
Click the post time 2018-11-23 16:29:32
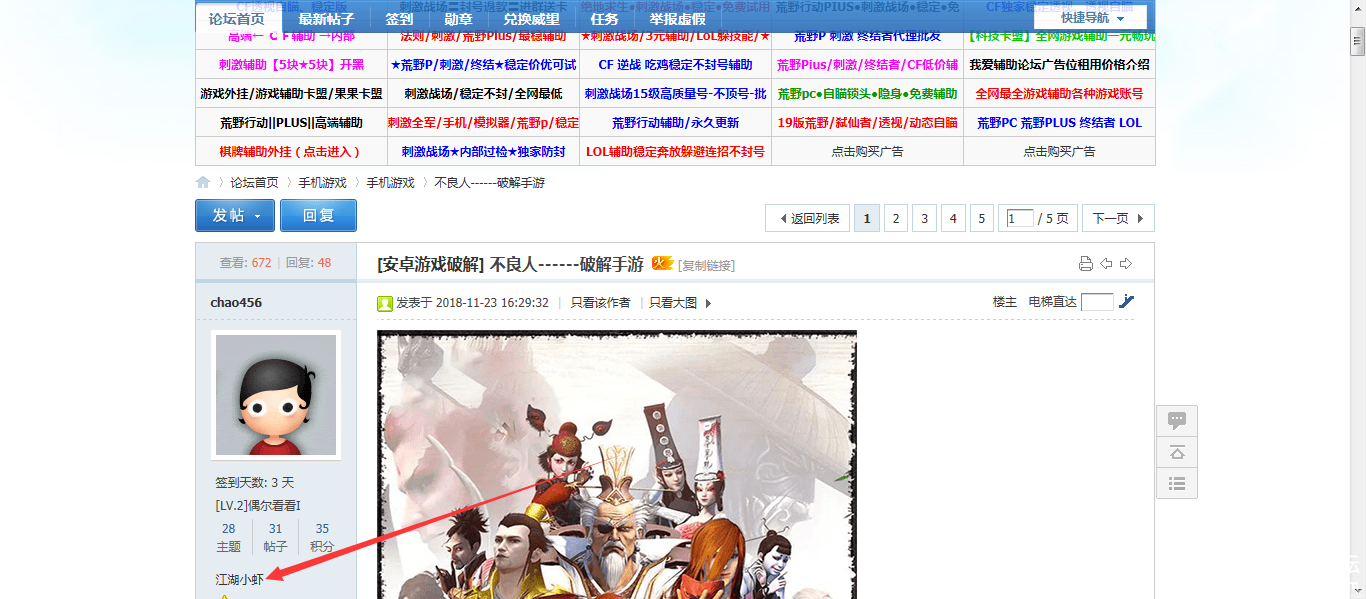[x=492, y=303]
